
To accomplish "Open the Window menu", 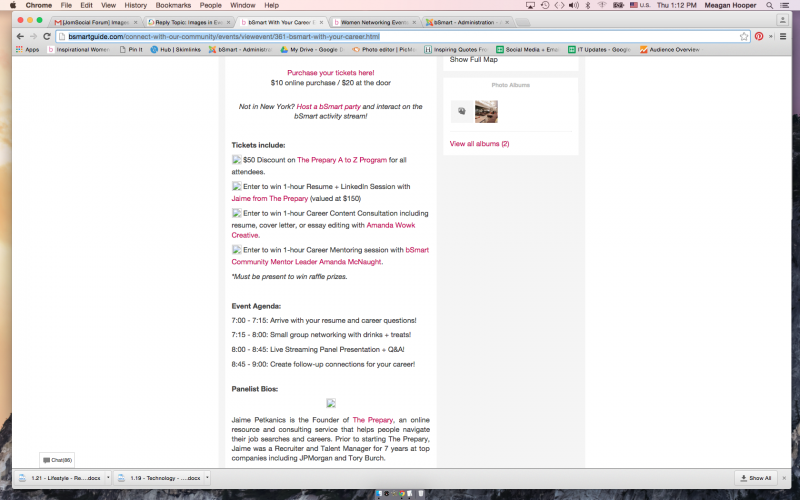I will (x=242, y=5).
